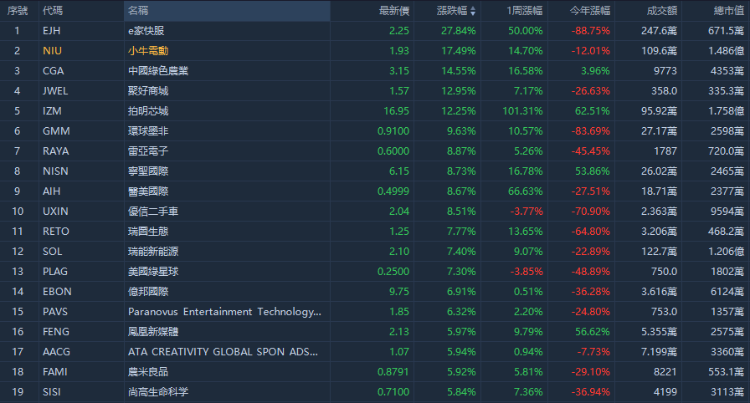Image resolution: width=750 pixels, height=403 pixels.
Task: Choose ticker RETO
Action: click(x=56, y=231)
